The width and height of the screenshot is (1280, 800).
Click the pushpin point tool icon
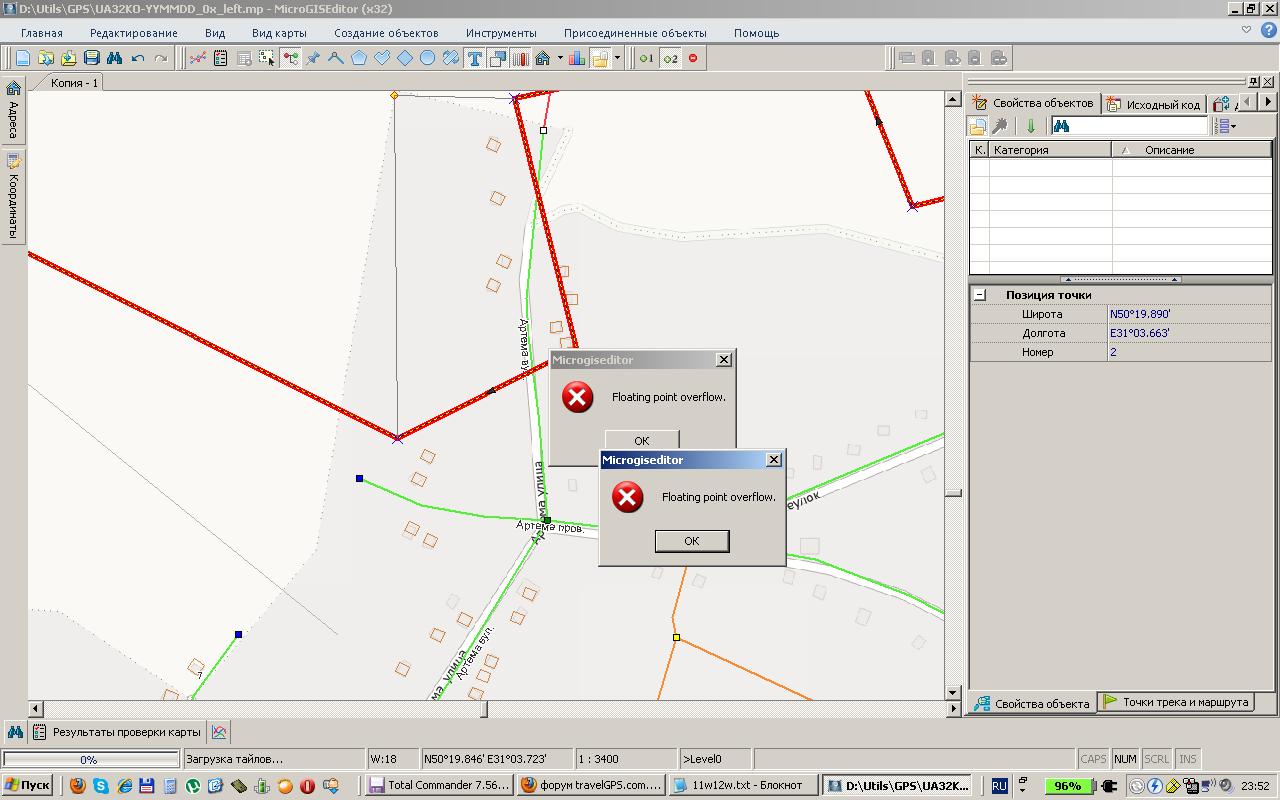(313, 58)
